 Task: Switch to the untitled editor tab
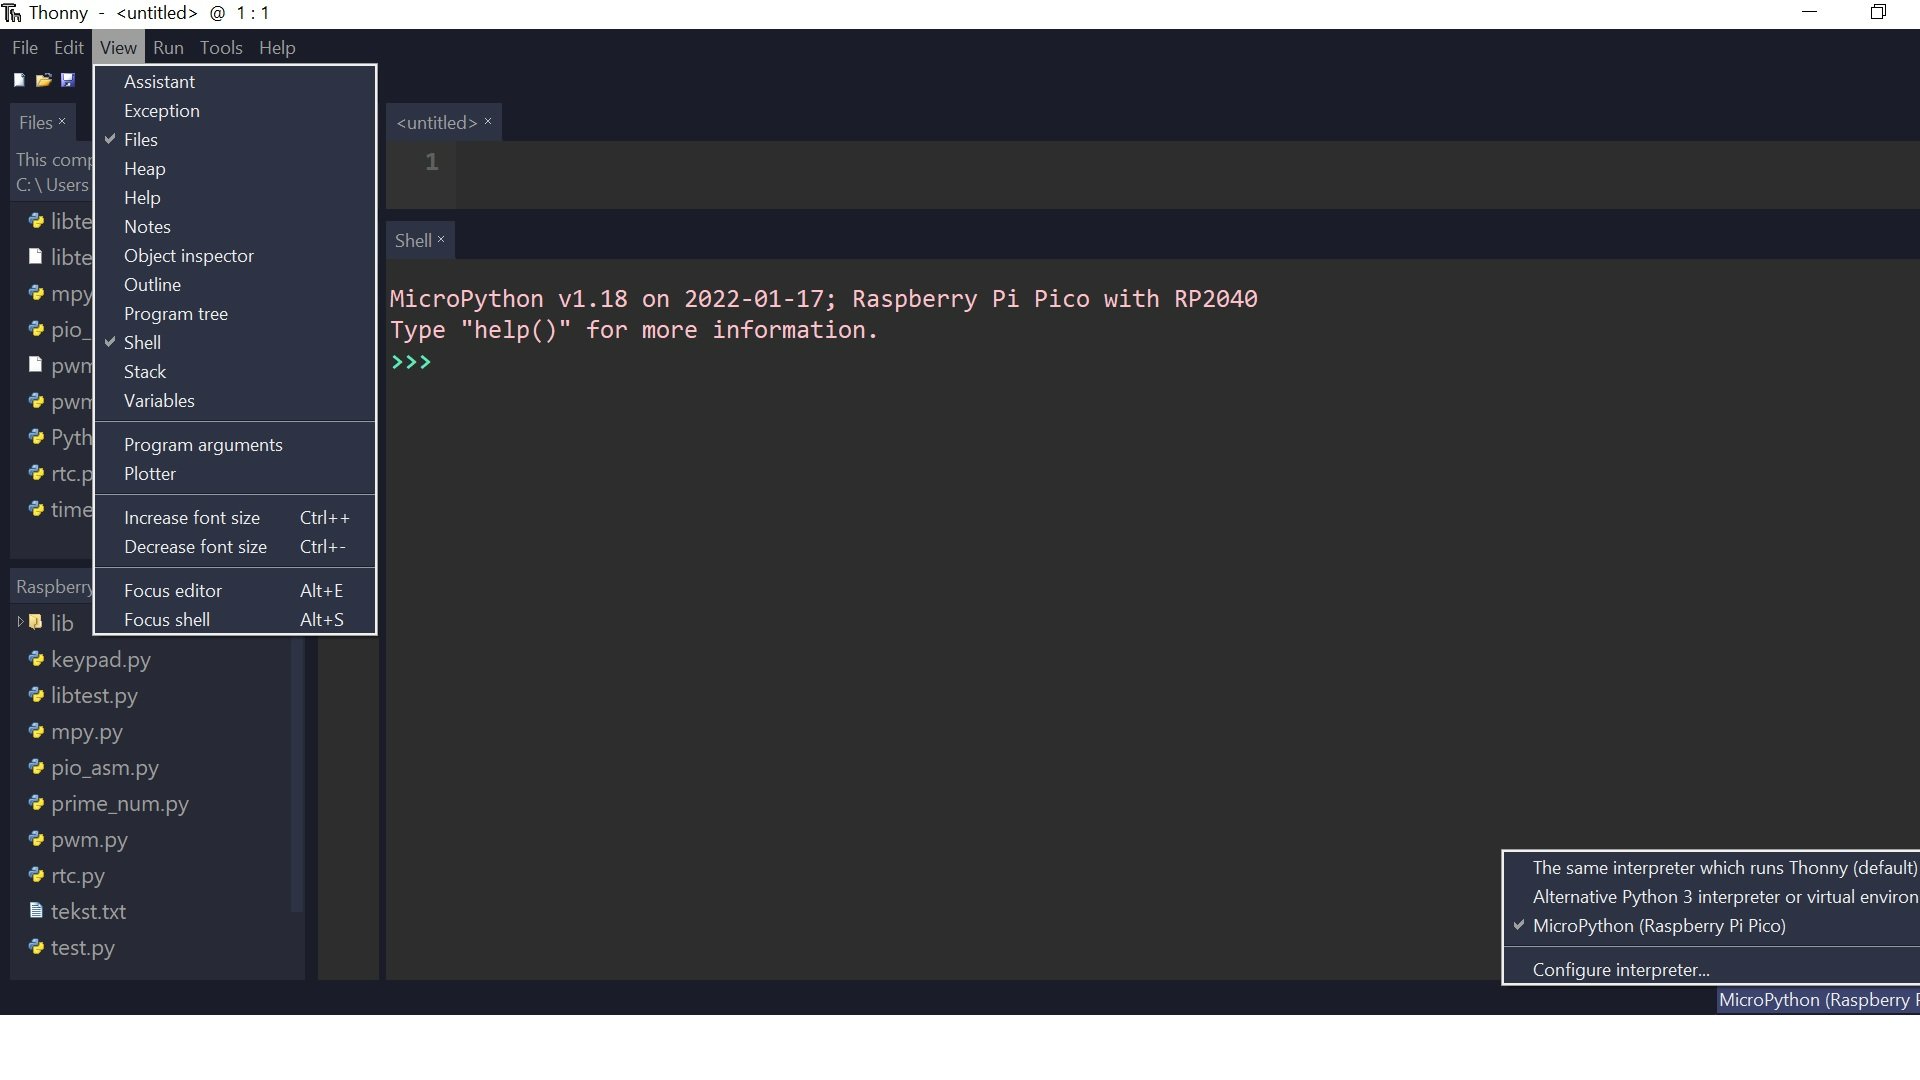click(x=437, y=123)
